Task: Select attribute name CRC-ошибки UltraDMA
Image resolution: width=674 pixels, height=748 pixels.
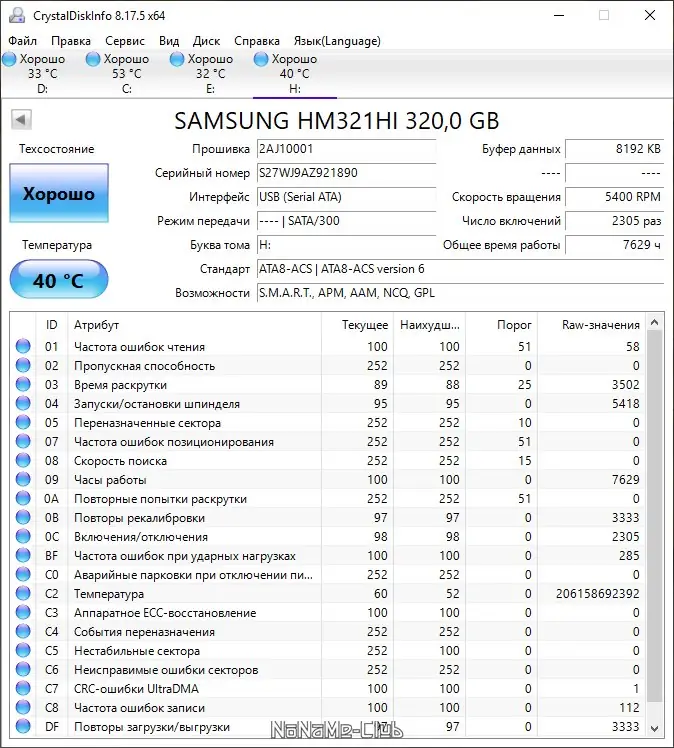Action: (136, 689)
